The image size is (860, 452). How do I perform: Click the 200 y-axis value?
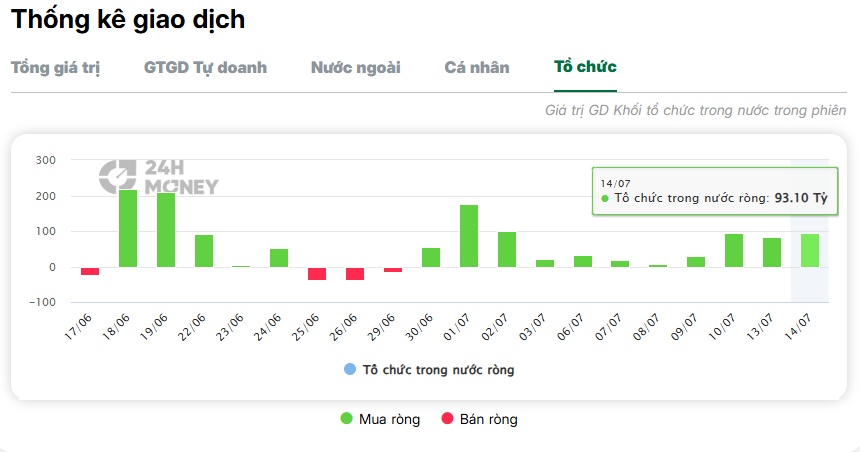click(x=46, y=196)
